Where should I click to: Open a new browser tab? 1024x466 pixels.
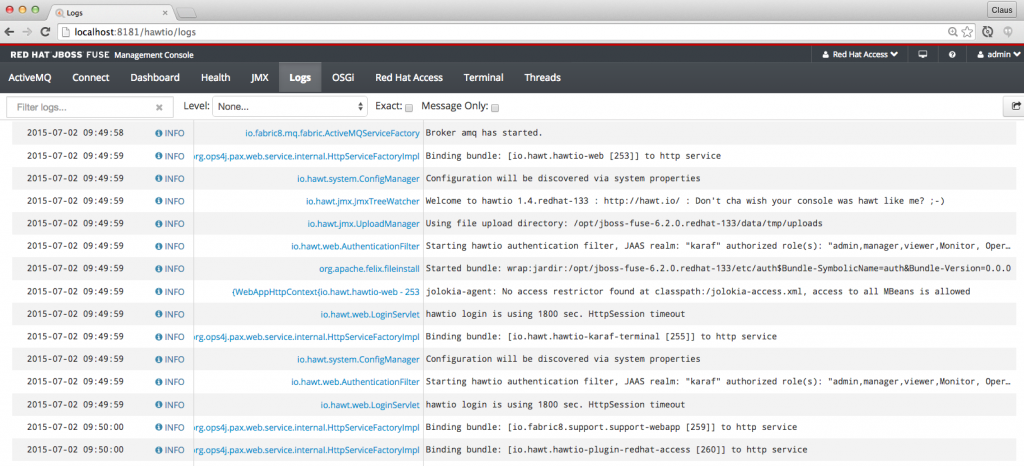(186, 13)
